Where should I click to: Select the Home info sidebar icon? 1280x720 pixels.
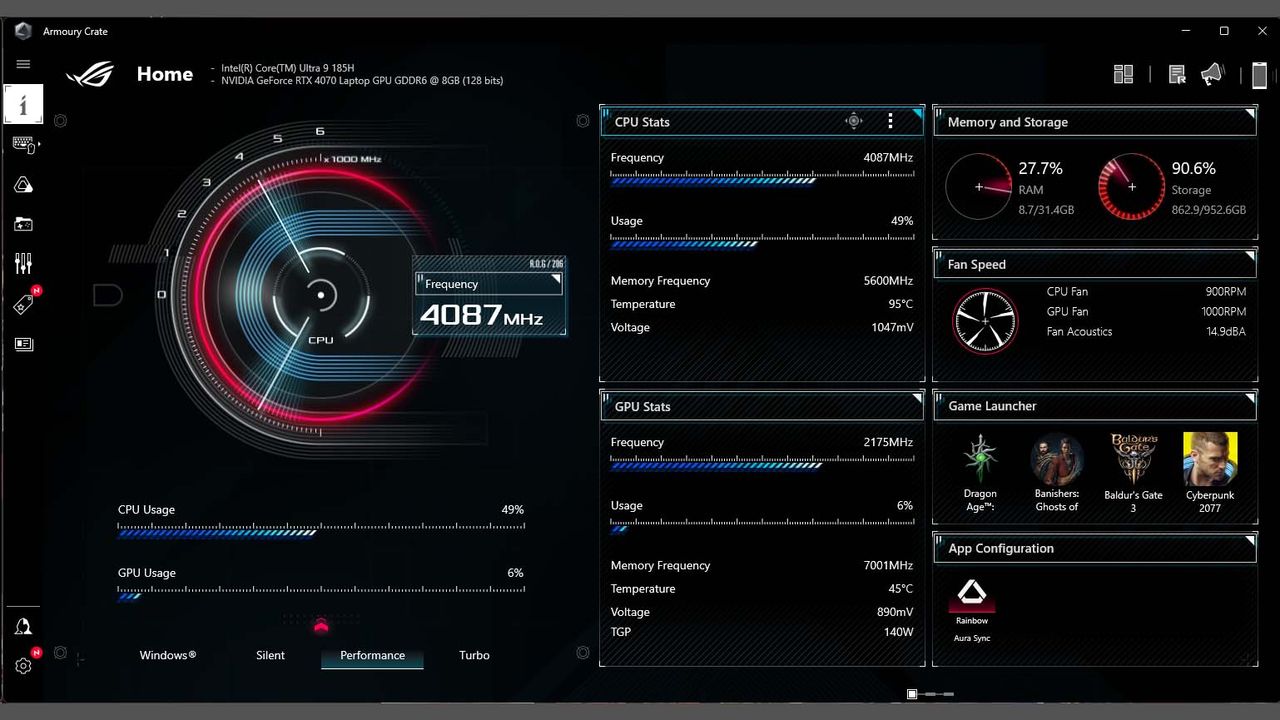pyautogui.click(x=23, y=104)
